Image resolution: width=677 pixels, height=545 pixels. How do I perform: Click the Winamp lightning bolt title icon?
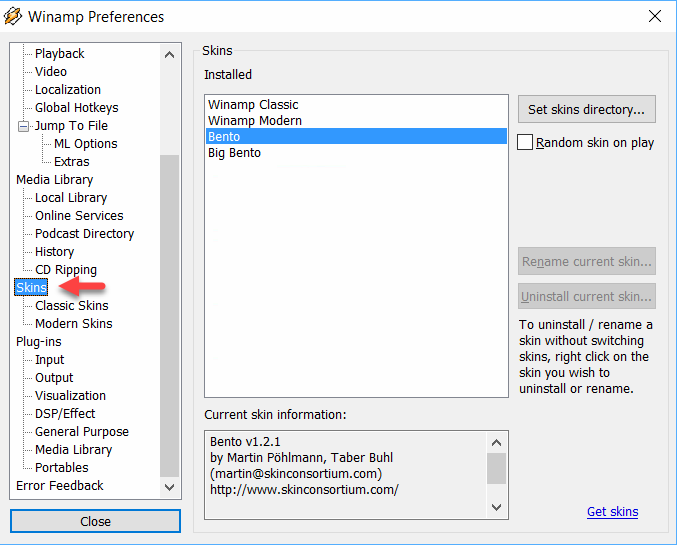[13, 16]
